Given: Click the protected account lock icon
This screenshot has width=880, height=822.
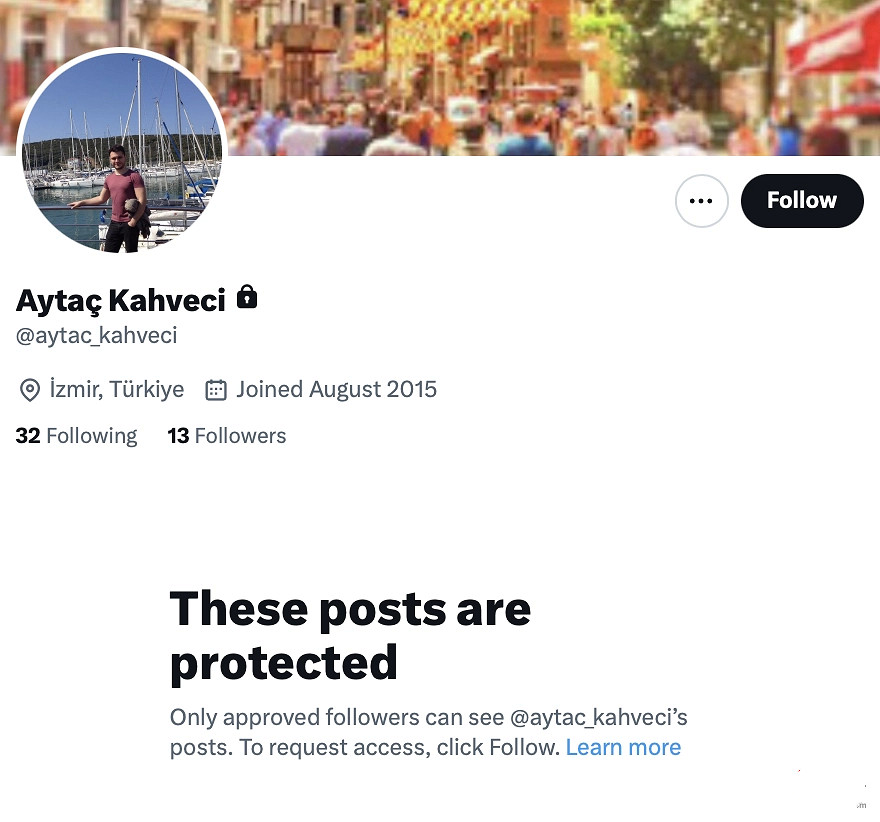Looking at the screenshot, I should (247, 297).
